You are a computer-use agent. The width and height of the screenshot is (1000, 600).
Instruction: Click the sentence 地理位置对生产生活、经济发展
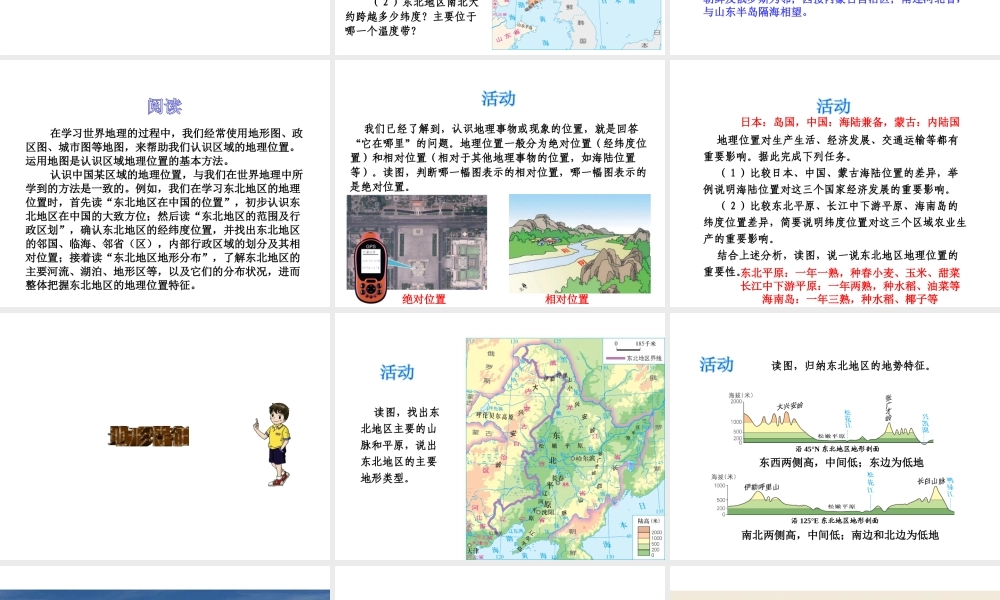click(831, 148)
